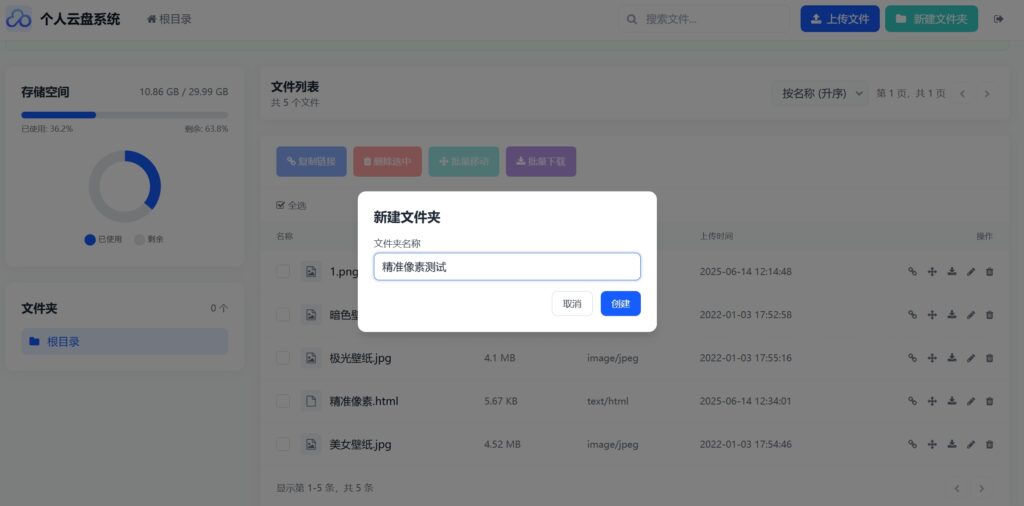Toggle the 全选 select-all checkbox
Image resolution: width=1024 pixels, height=506 pixels.
click(281, 206)
